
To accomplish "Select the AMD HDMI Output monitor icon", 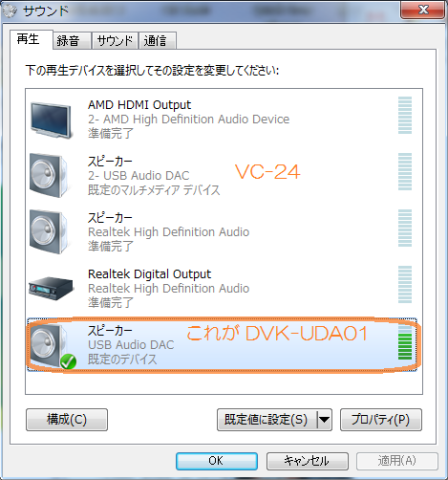I will [x=51, y=120].
